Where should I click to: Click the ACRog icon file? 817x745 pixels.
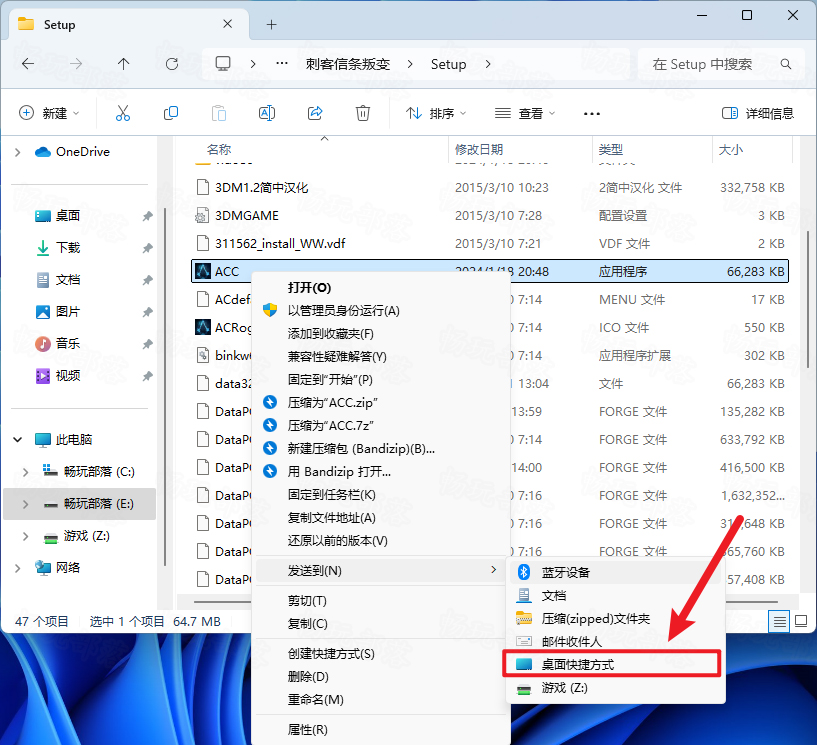click(x=203, y=327)
